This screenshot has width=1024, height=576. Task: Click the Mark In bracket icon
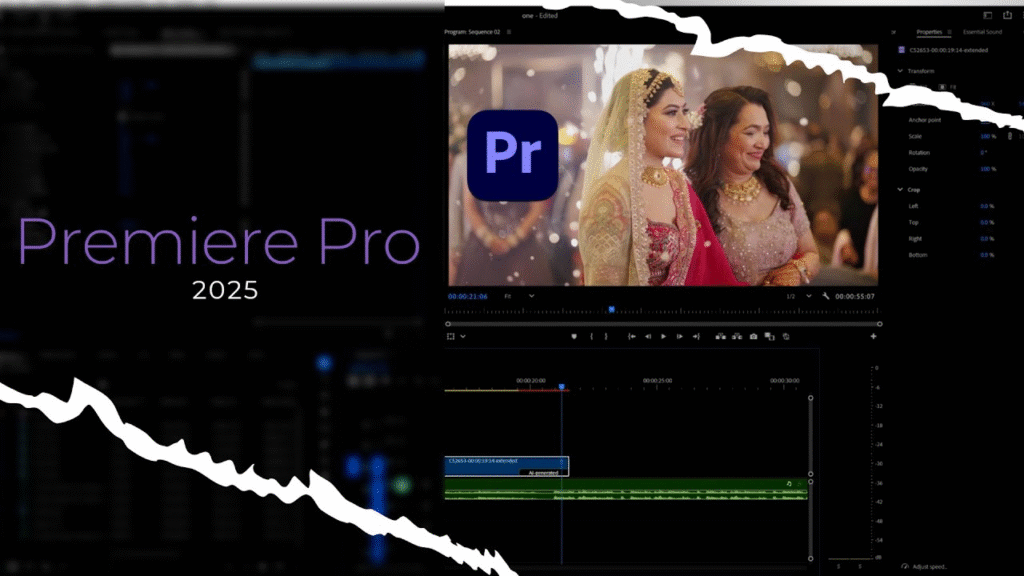point(592,337)
